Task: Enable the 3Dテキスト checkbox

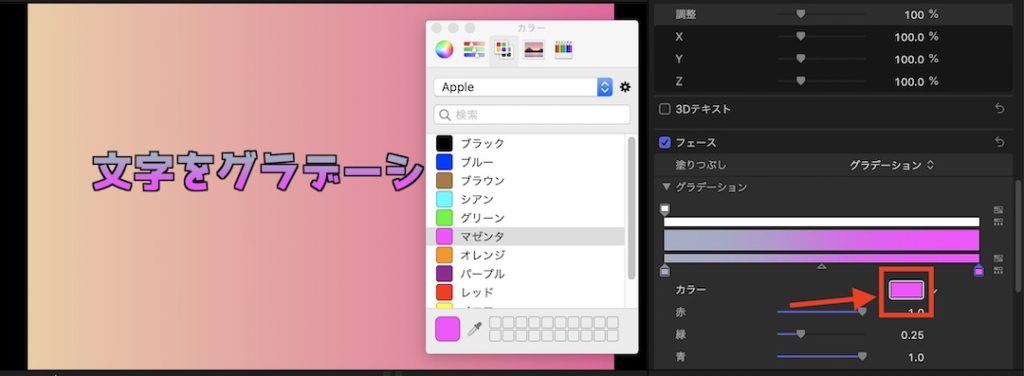Action: tap(664, 109)
